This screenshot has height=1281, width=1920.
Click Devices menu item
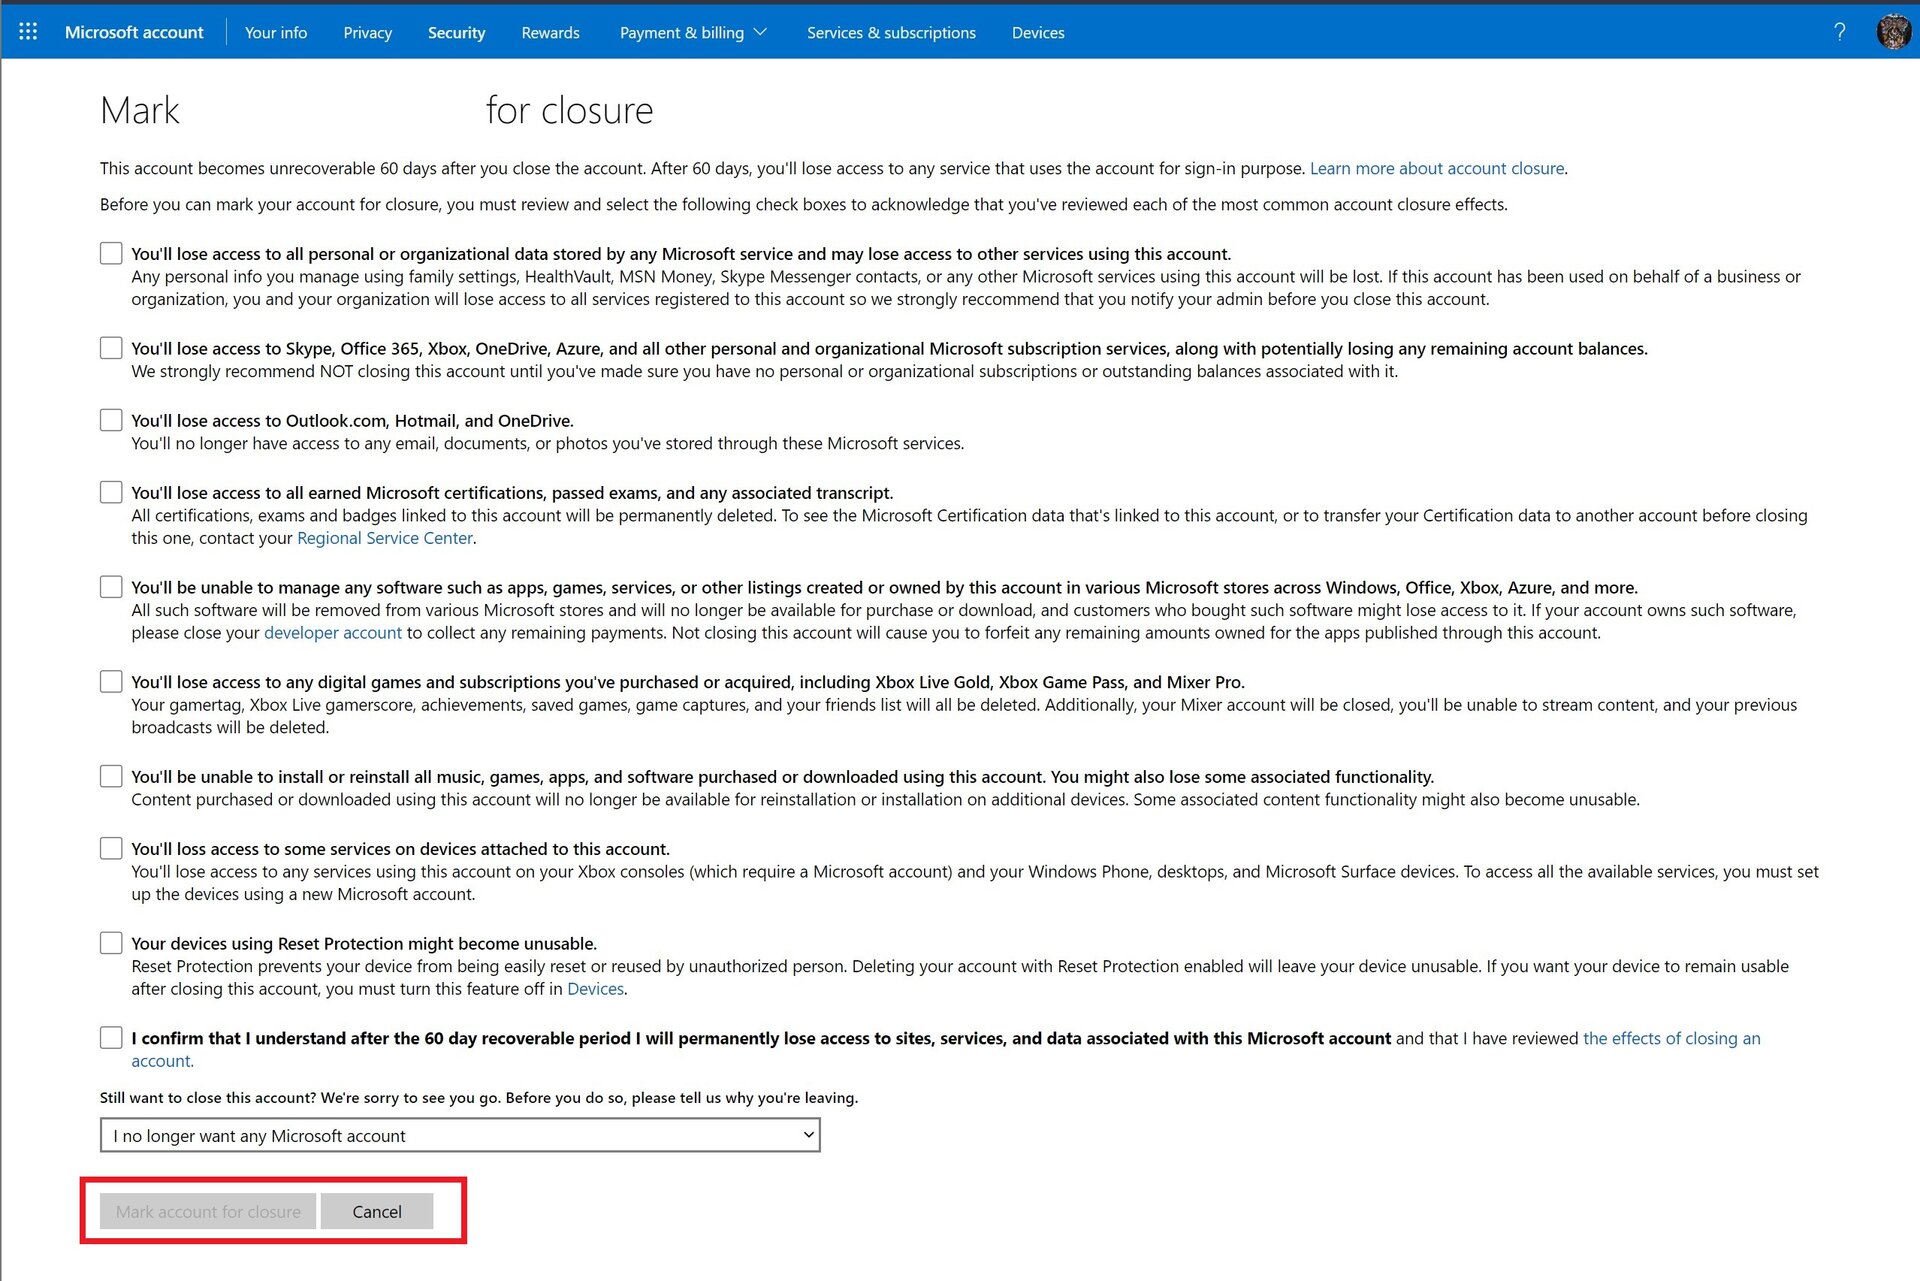point(1035,31)
